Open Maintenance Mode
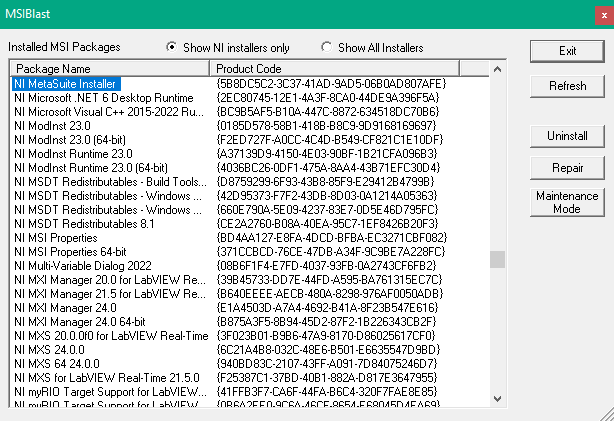614x421 pixels. pyautogui.click(x=567, y=202)
